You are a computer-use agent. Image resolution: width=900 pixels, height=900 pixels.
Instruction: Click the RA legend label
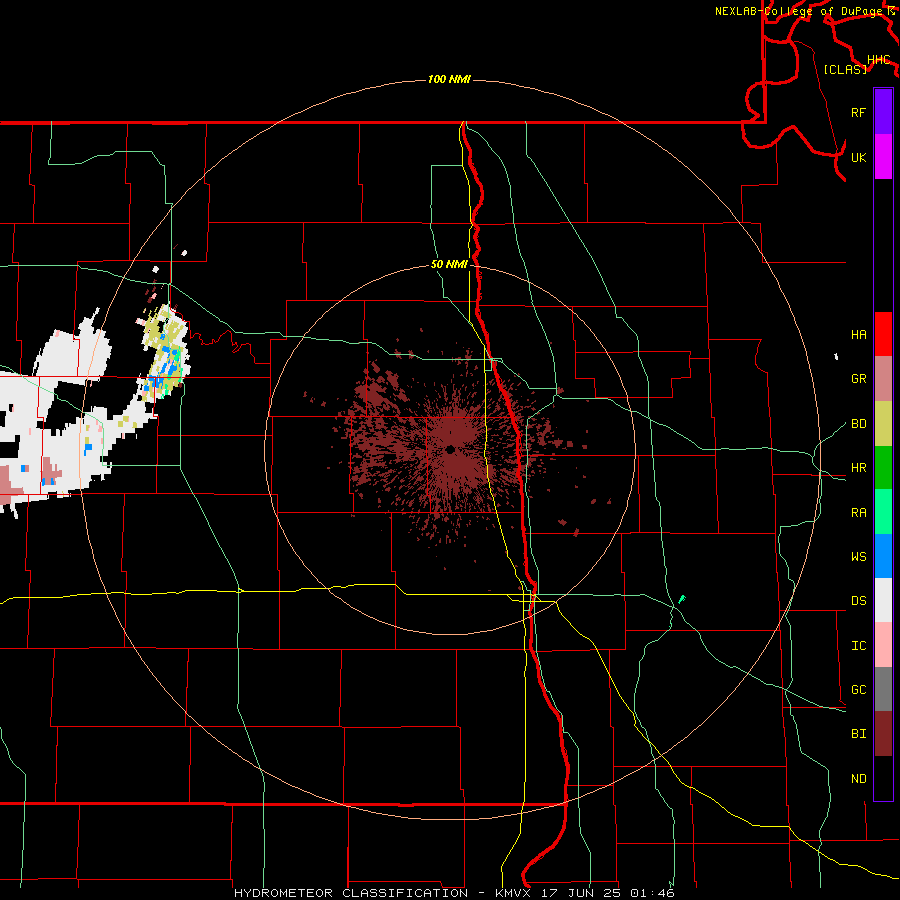click(859, 513)
